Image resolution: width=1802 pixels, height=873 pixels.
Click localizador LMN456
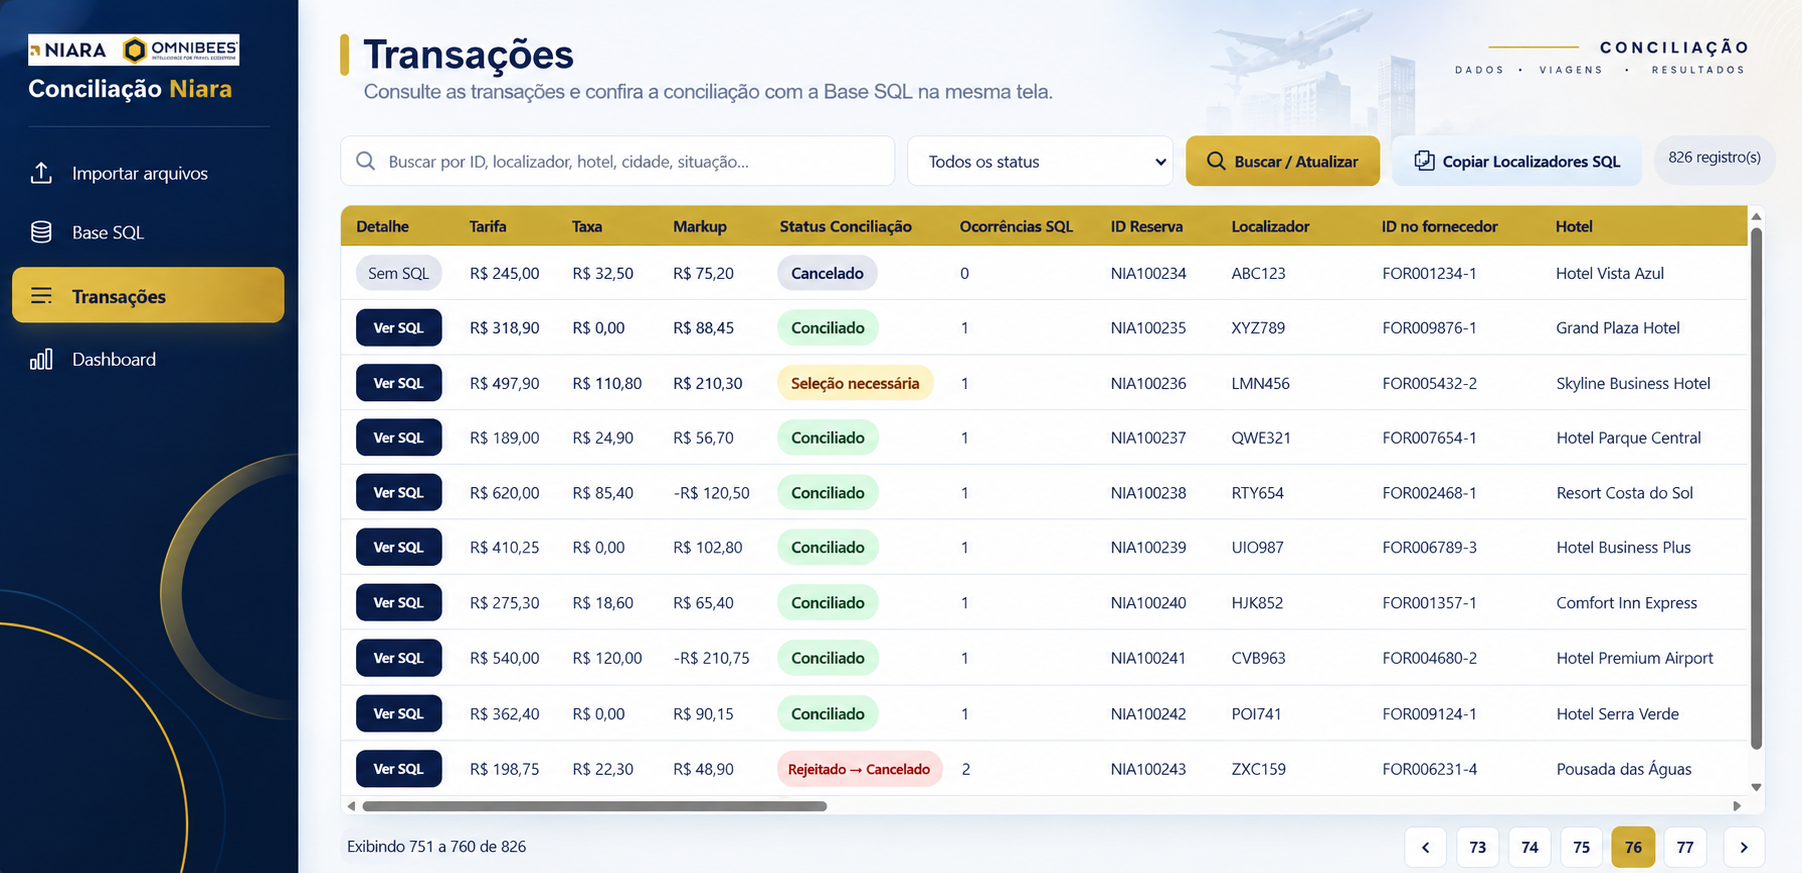[x=1260, y=383]
